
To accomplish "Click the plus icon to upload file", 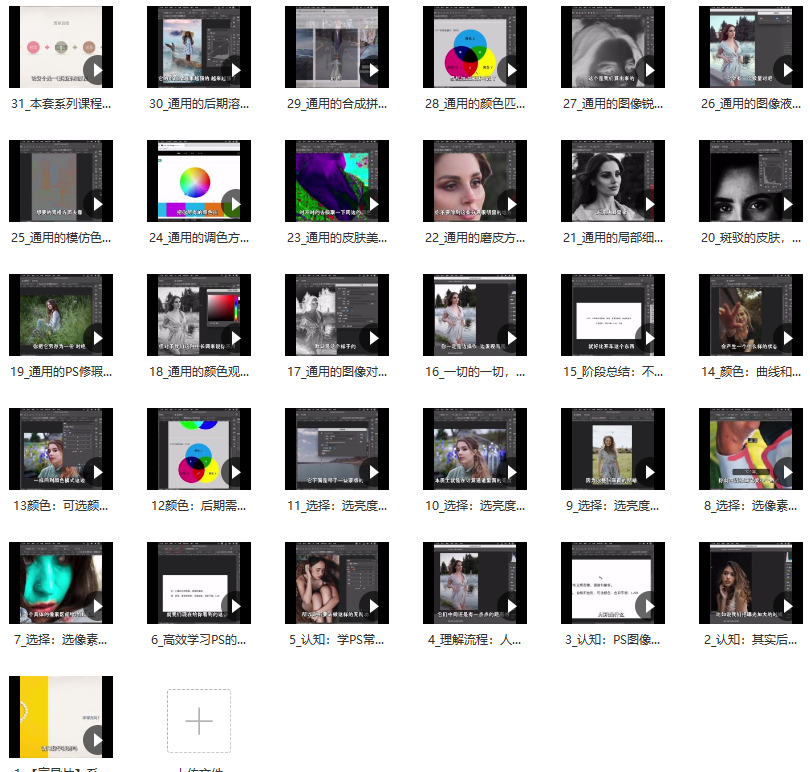I will click(x=199, y=720).
